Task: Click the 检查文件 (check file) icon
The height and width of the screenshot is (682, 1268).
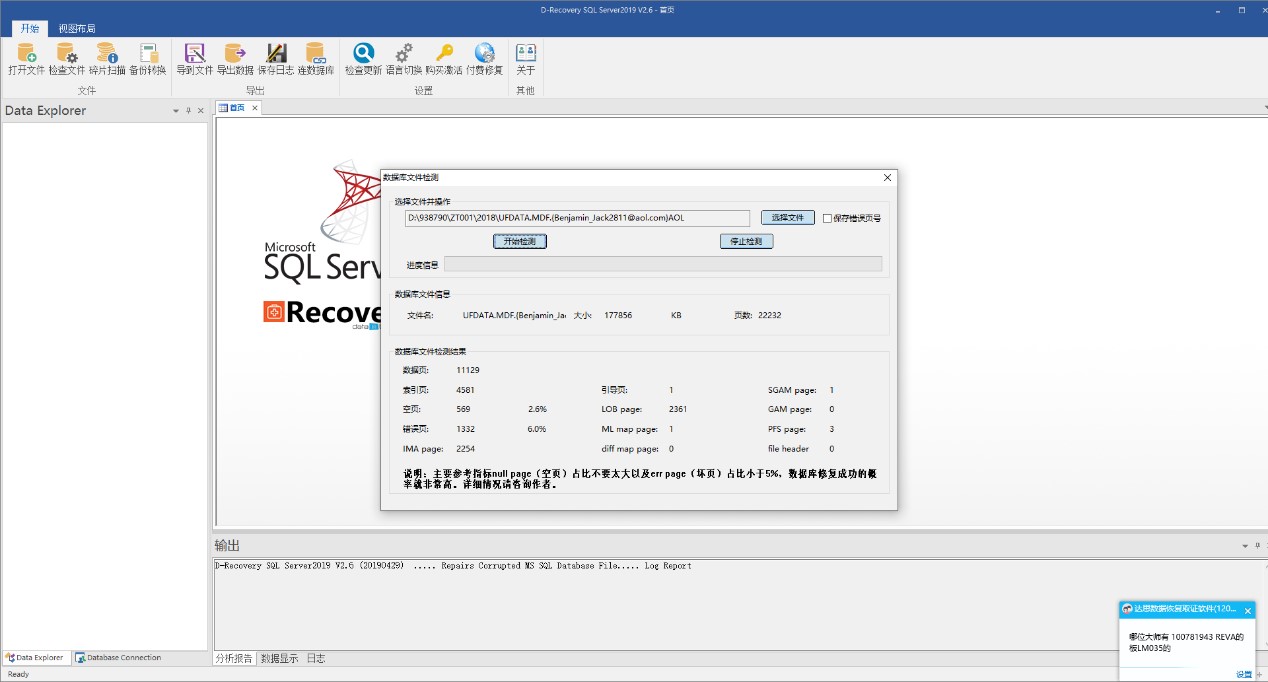Action: (x=67, y=60)
